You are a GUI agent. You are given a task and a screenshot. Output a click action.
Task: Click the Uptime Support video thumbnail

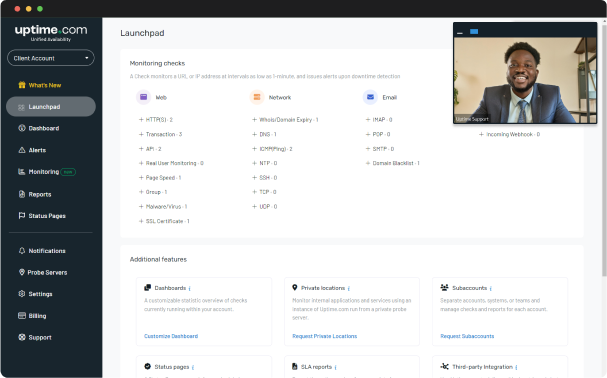pyautogui.click(x=525, y=81)
